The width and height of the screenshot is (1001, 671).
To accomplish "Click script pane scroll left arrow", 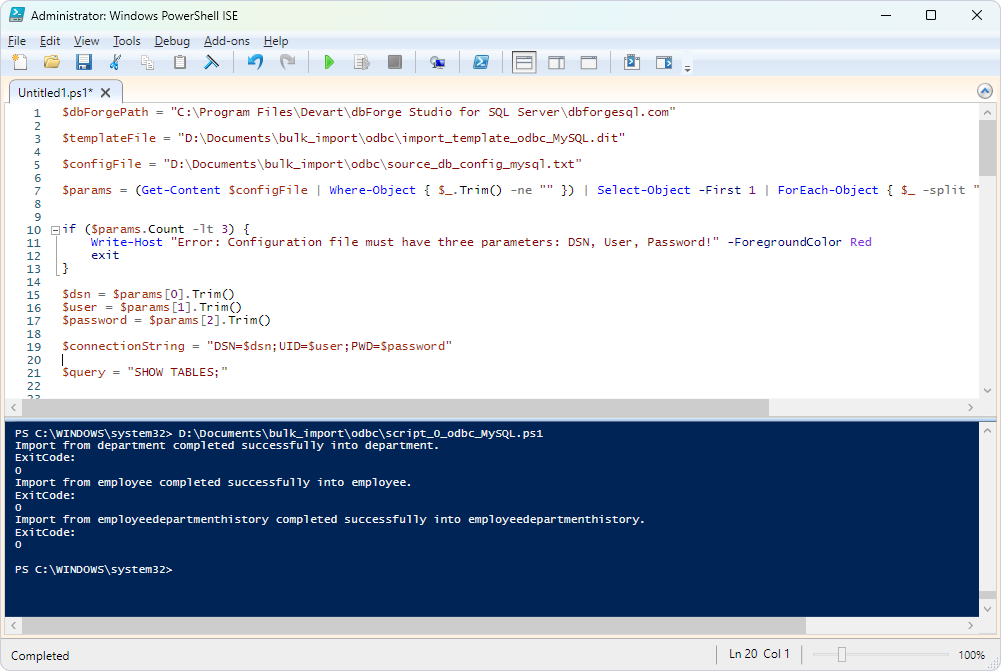I will point(13,407).
